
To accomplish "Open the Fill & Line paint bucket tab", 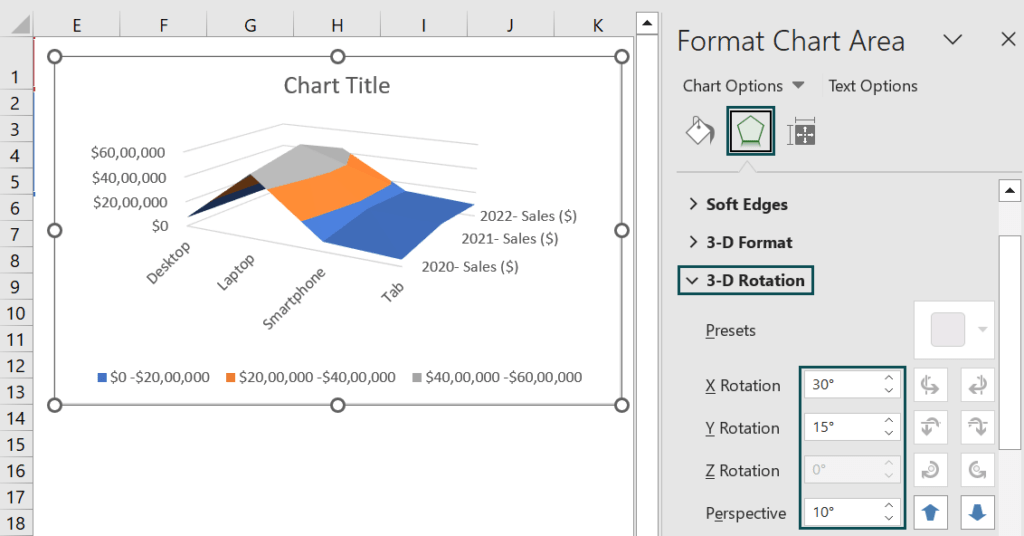I will (x=700, y=131).
